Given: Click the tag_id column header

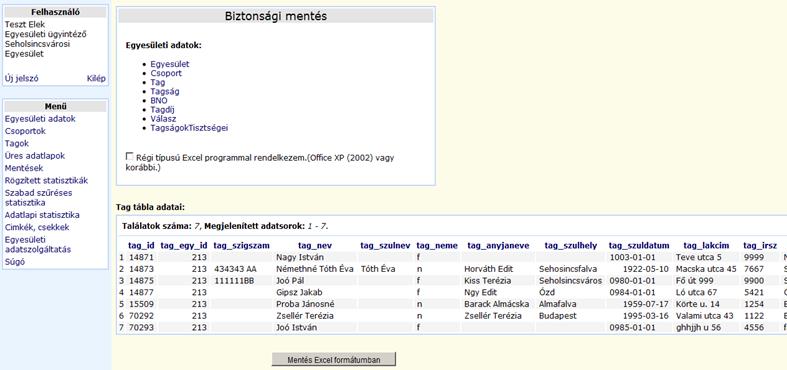Looking at the screenshot, I should [142, 245].
